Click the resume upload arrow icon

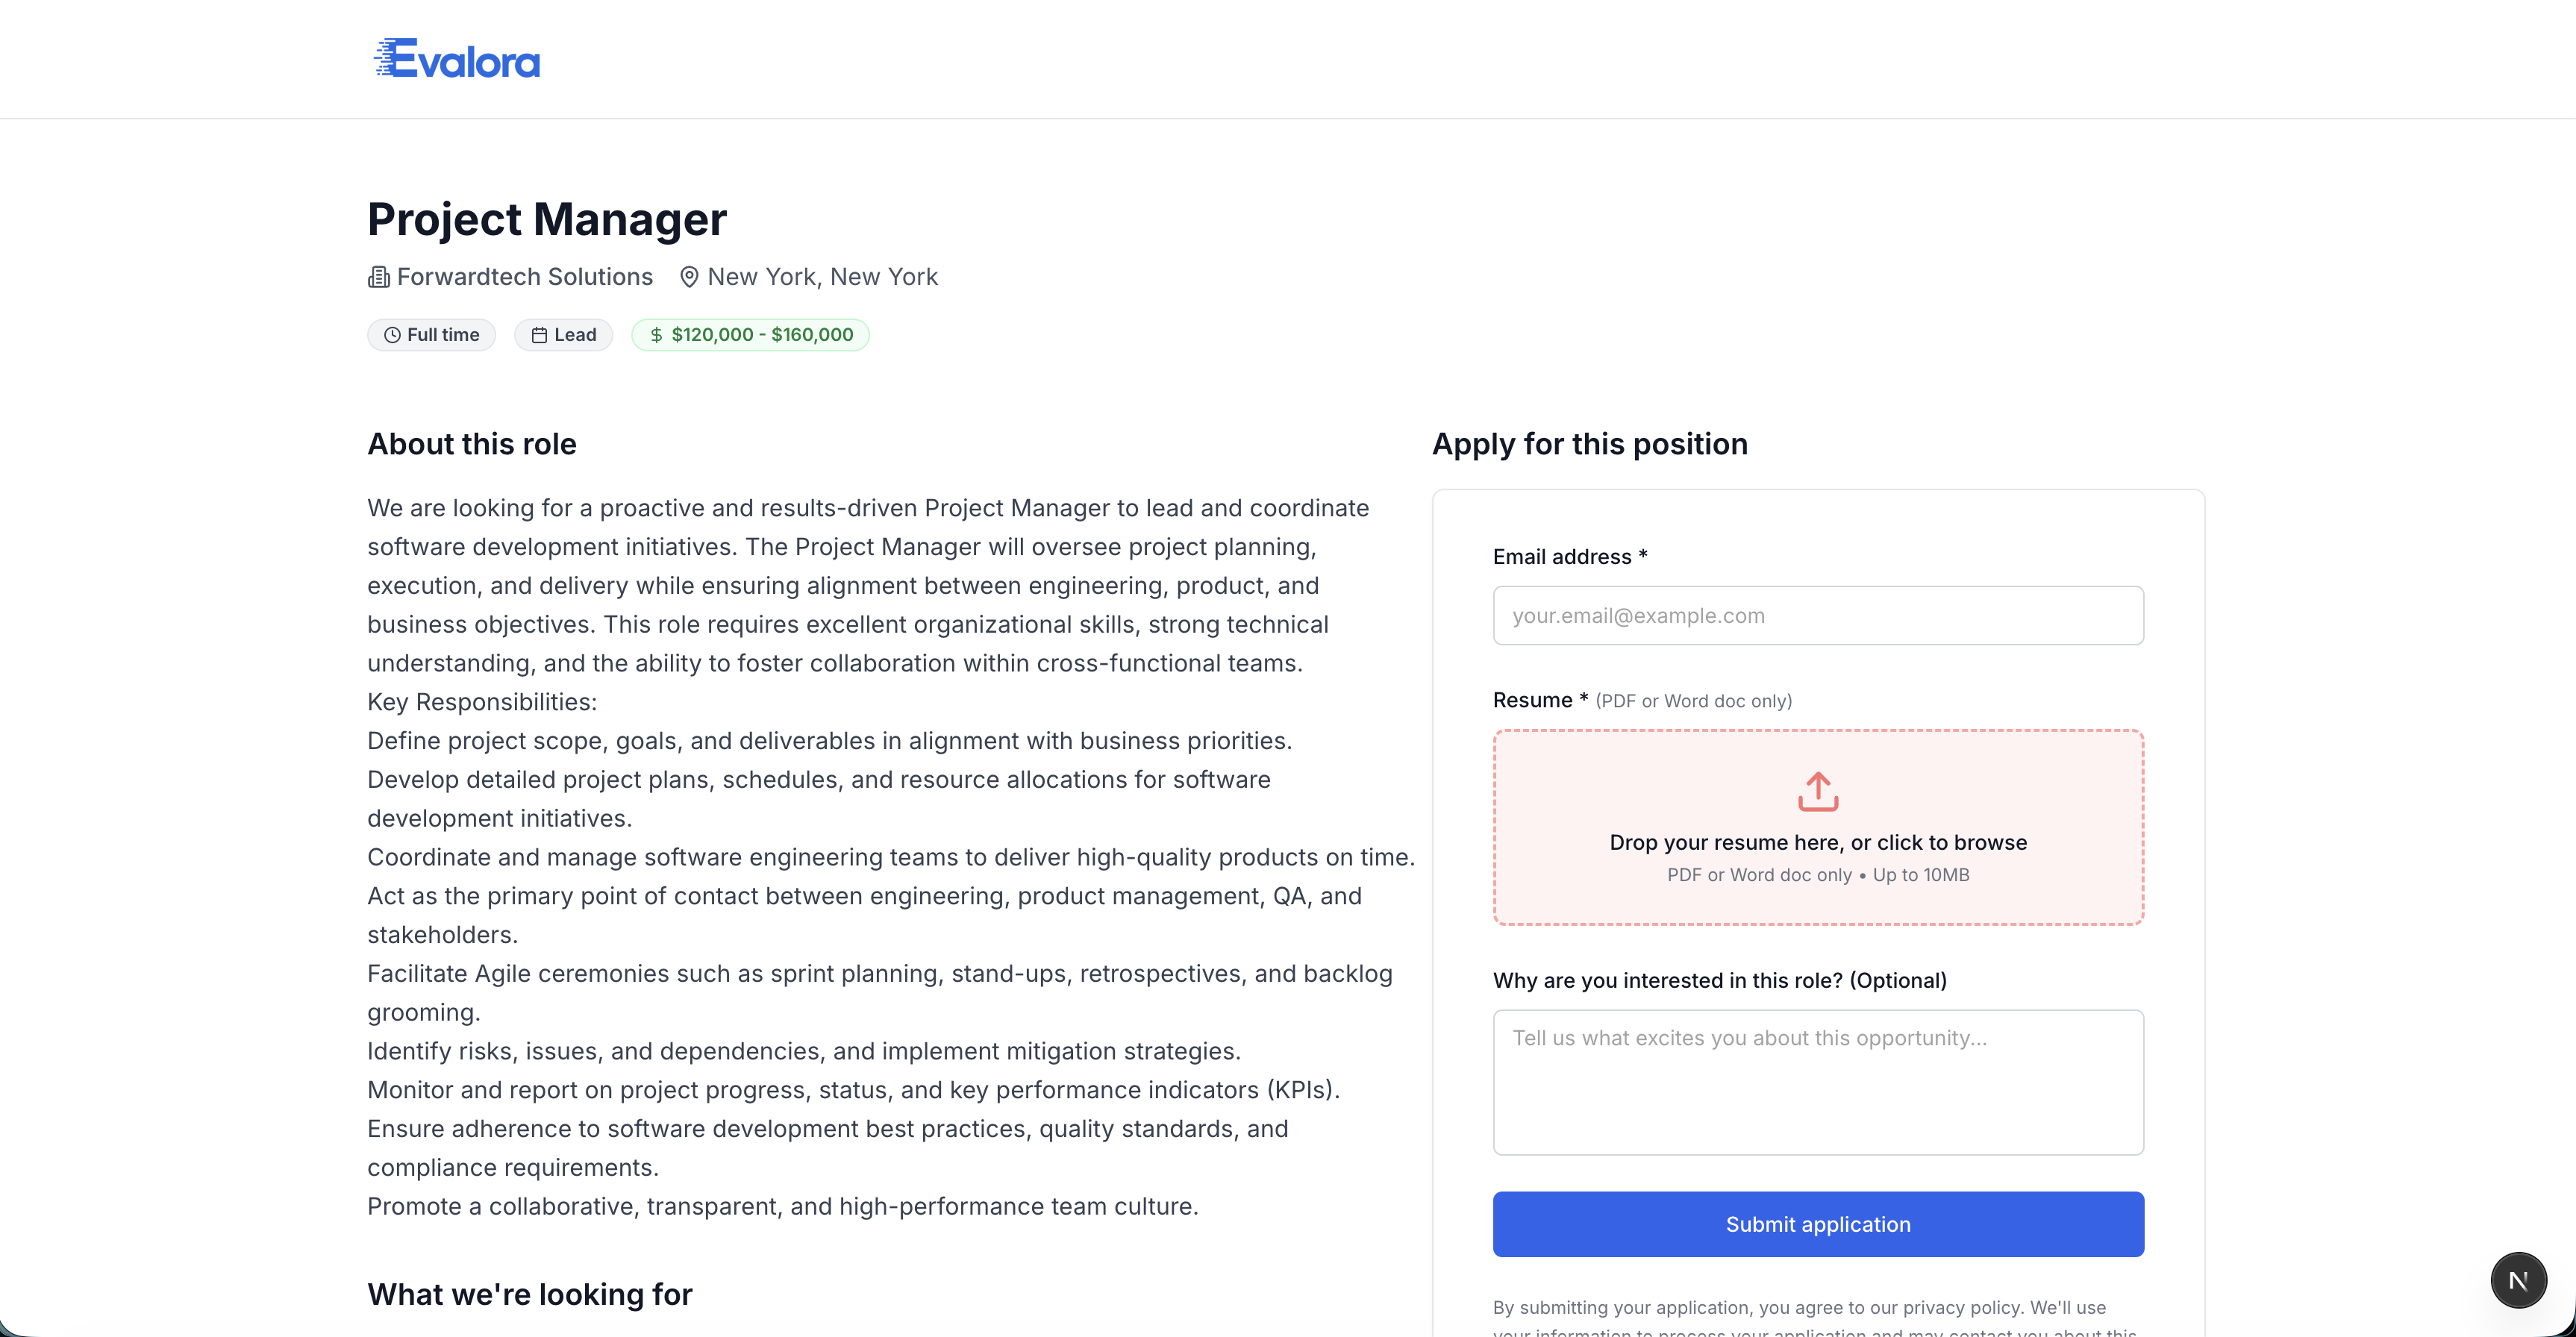1817,791
